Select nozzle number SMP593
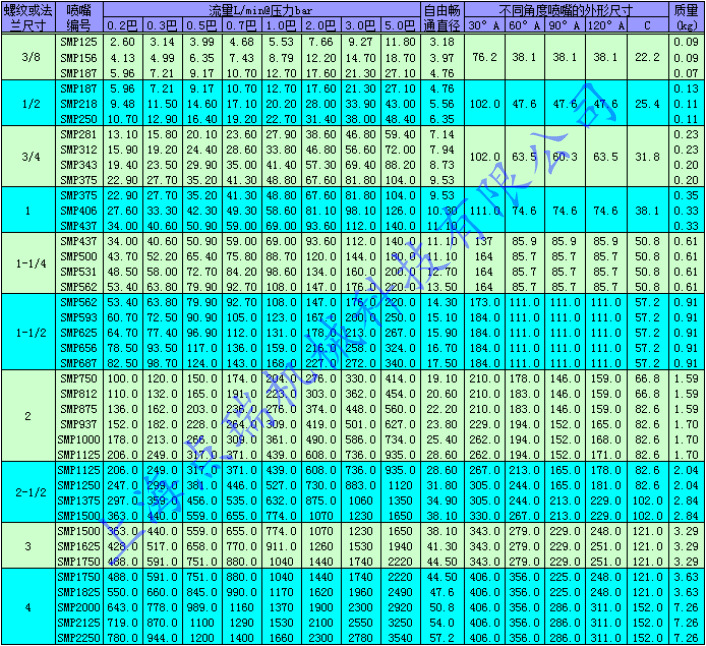This screenshot has width=706, height=646. point(79,317)
